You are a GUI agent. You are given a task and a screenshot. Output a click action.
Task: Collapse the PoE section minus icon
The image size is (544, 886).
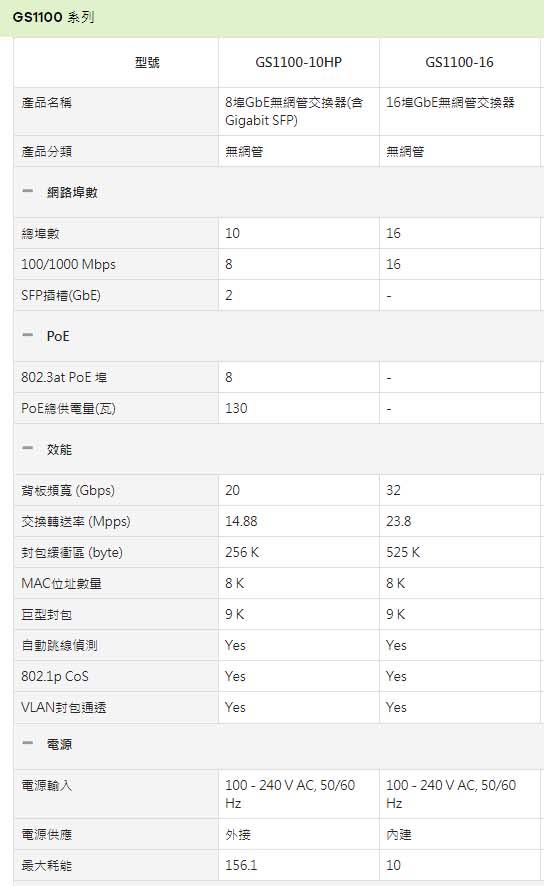pyautogui.click(x=28, y=336)
